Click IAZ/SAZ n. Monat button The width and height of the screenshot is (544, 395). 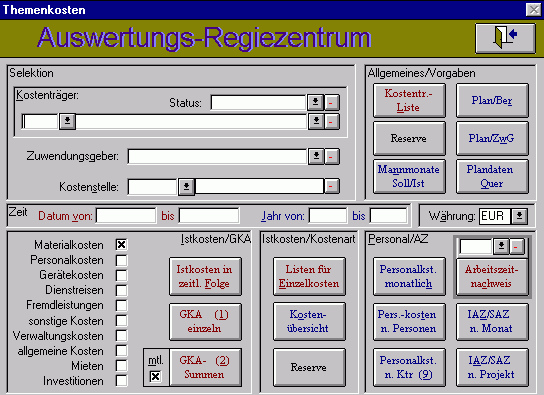492,322
